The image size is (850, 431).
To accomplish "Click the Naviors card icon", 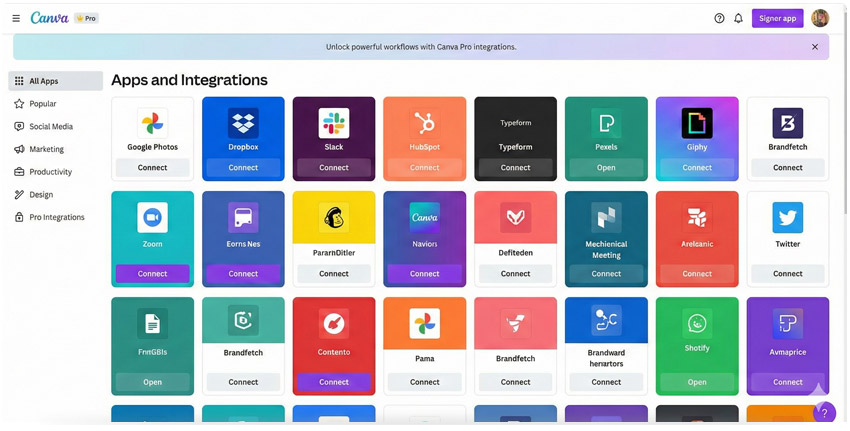I will click(424, 217).
